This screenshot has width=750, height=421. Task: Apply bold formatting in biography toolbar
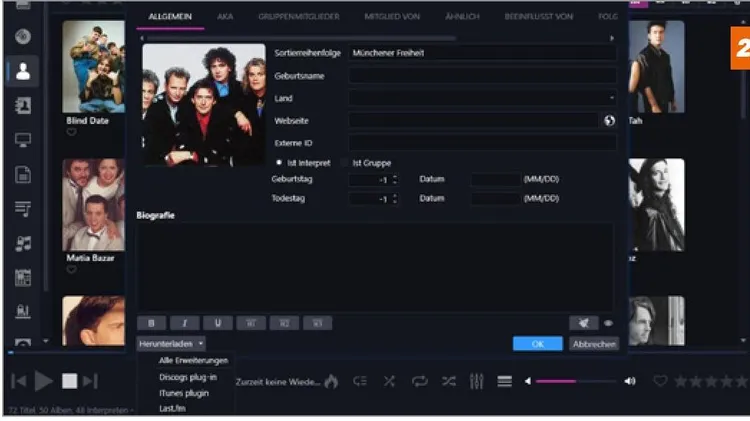pyautogui.click(x=151, y=323)
